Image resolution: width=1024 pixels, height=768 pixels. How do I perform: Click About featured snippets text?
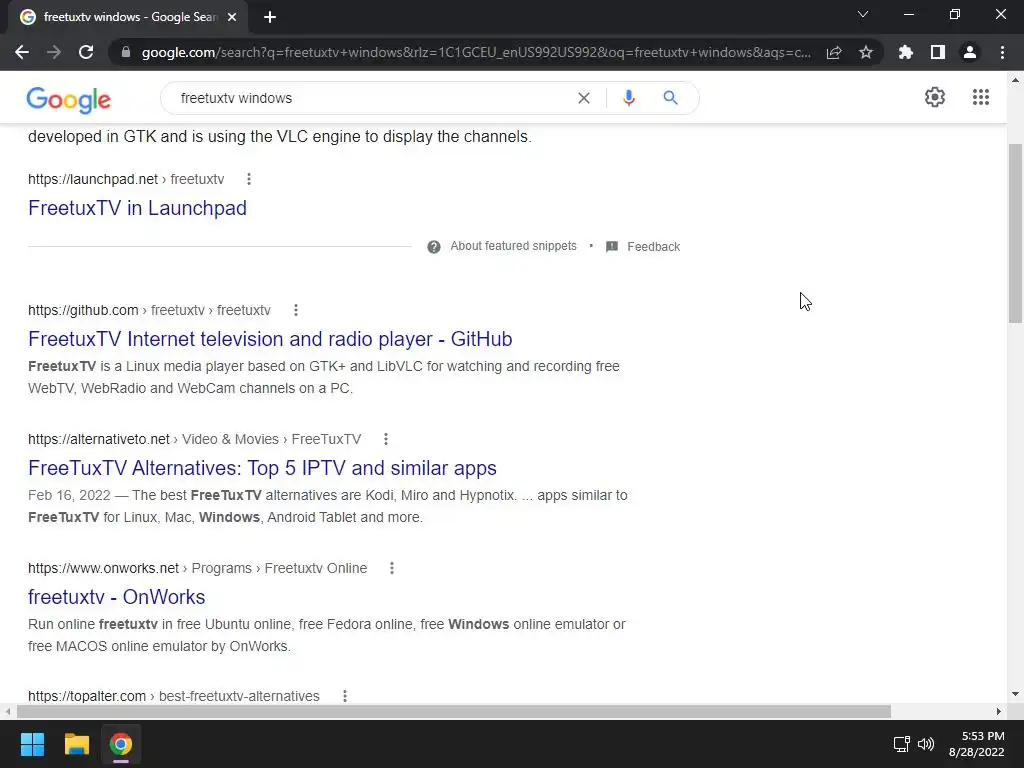[513, 246]
